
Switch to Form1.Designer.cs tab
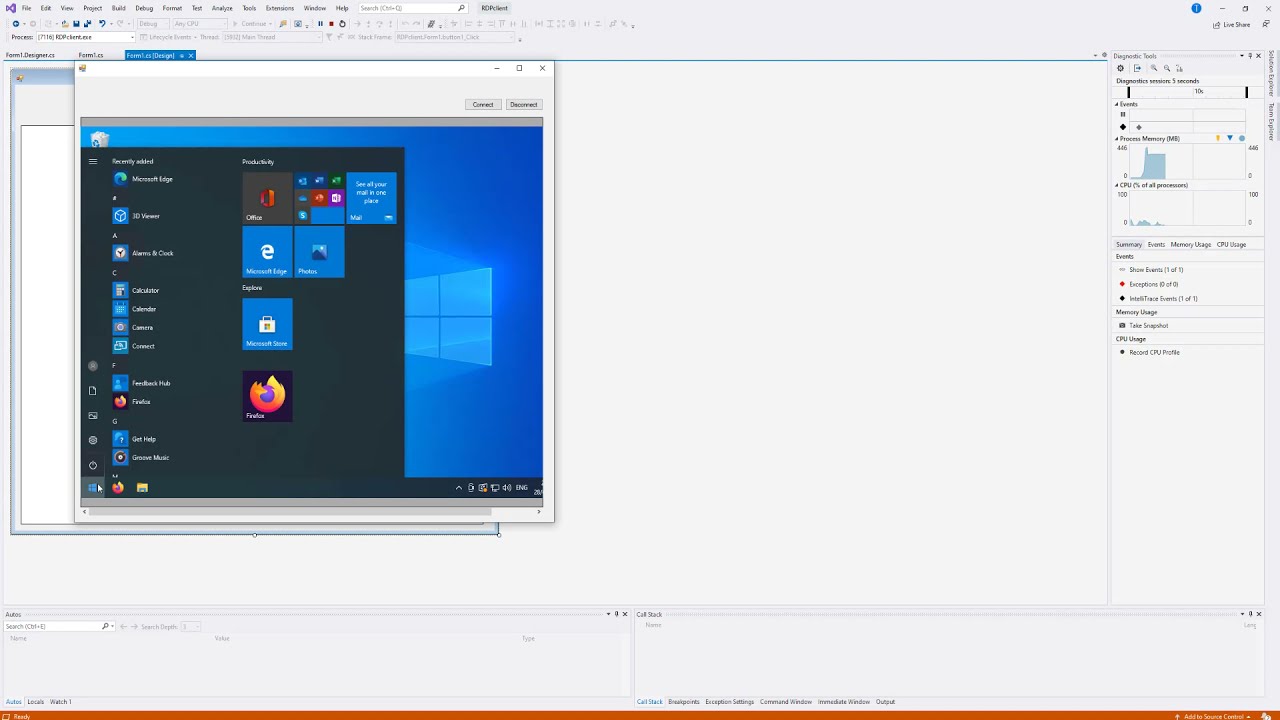30,55
